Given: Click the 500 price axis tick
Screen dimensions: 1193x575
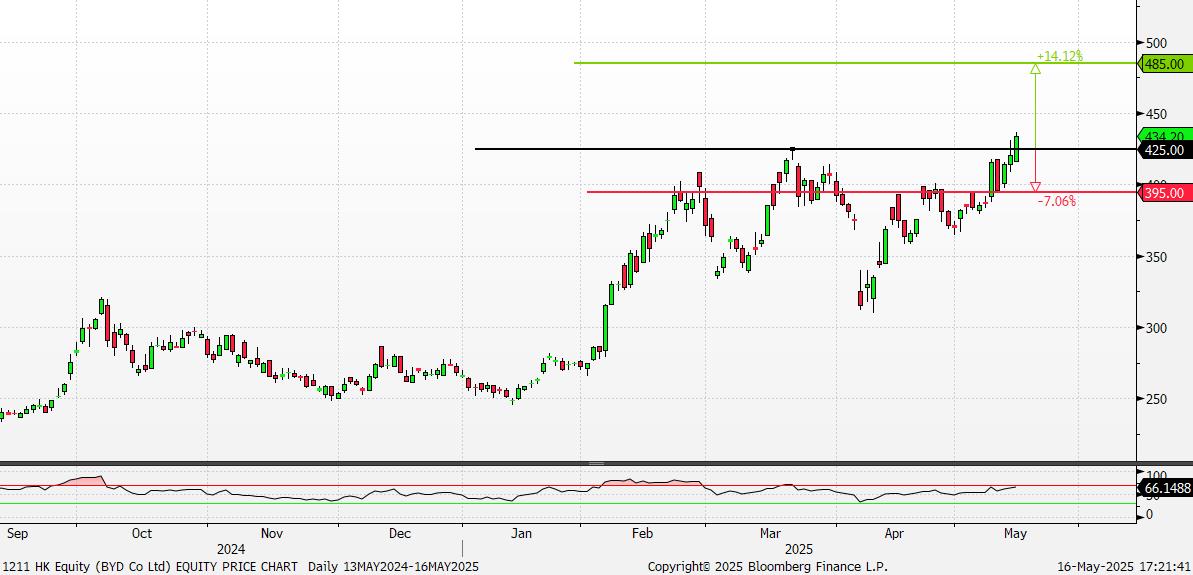Looking at the screenshot, I should tap(1156, 43).
